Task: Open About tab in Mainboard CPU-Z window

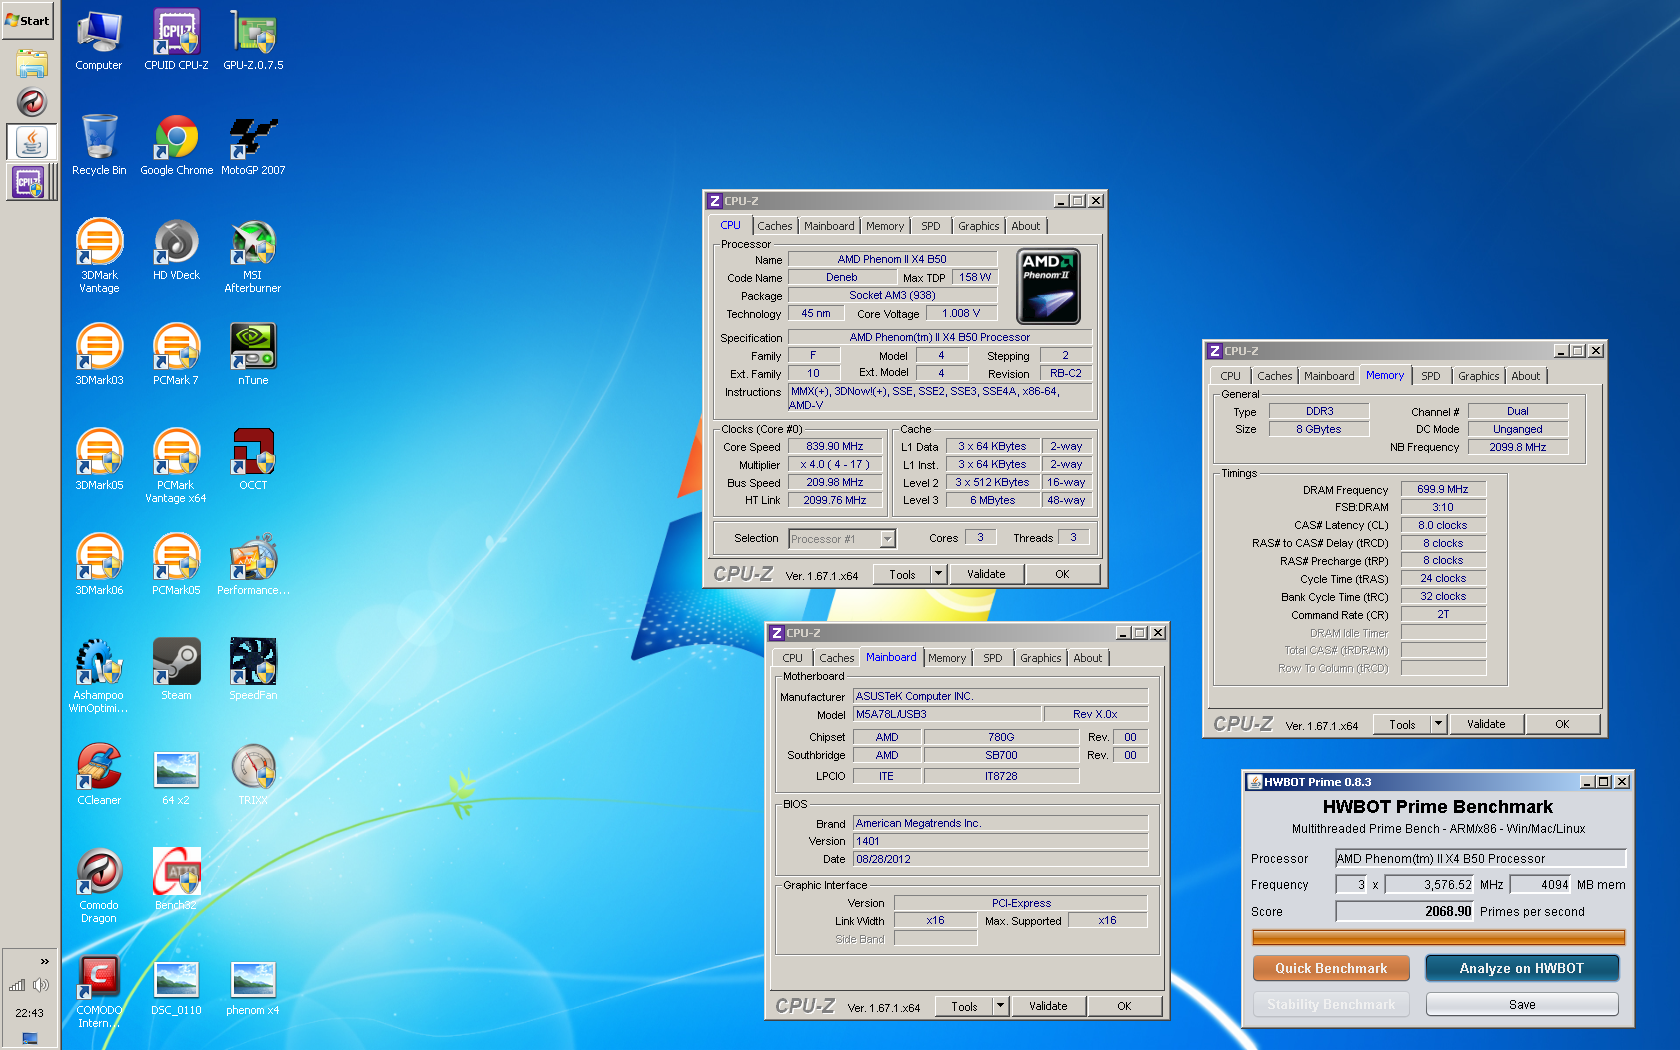Action: (x=1087, y=658)
